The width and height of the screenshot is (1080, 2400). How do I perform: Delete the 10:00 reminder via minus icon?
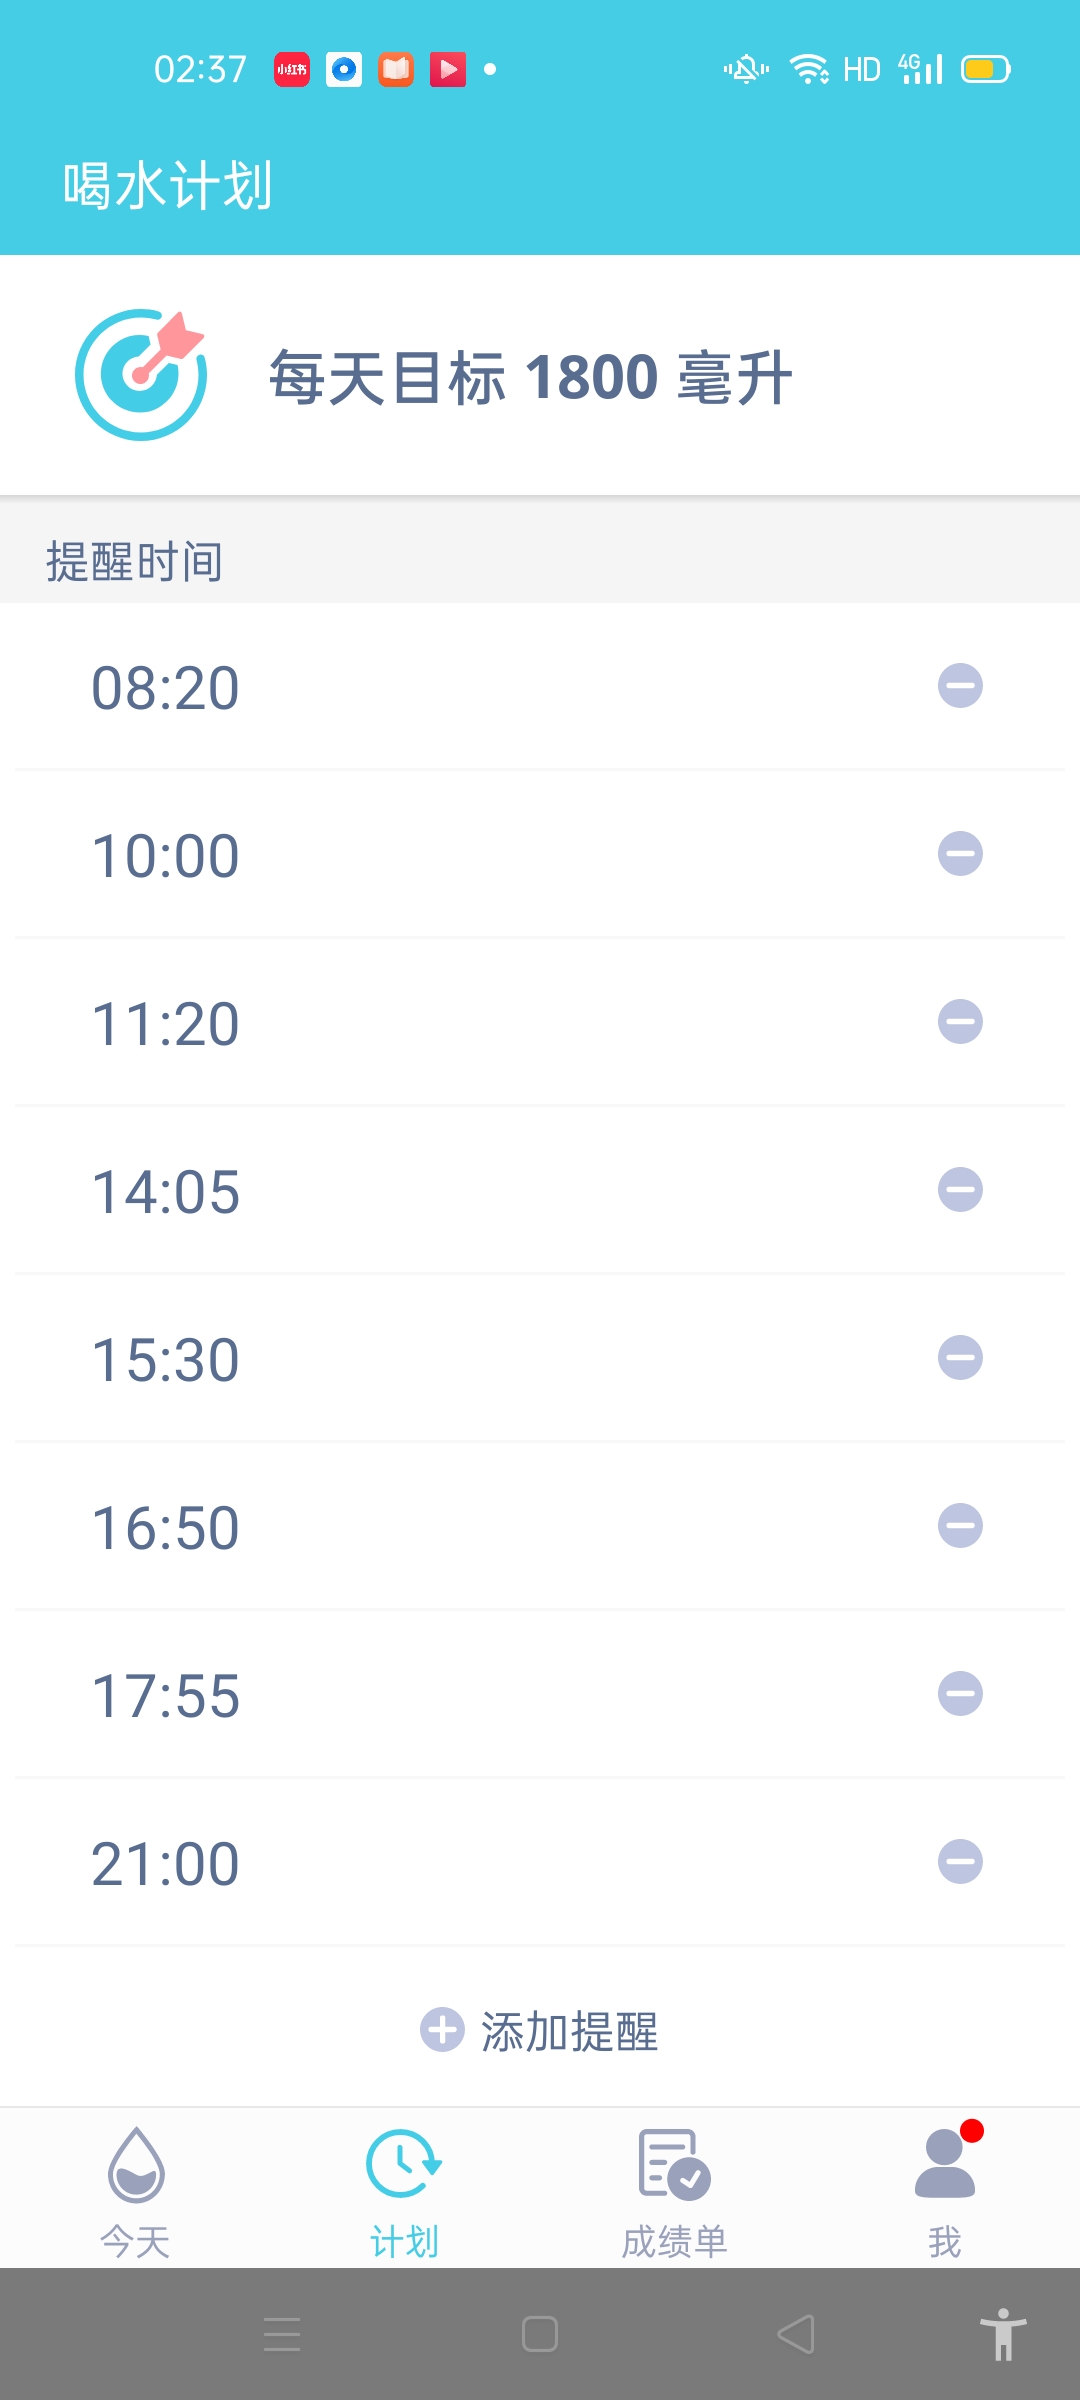tap(960, 854)
